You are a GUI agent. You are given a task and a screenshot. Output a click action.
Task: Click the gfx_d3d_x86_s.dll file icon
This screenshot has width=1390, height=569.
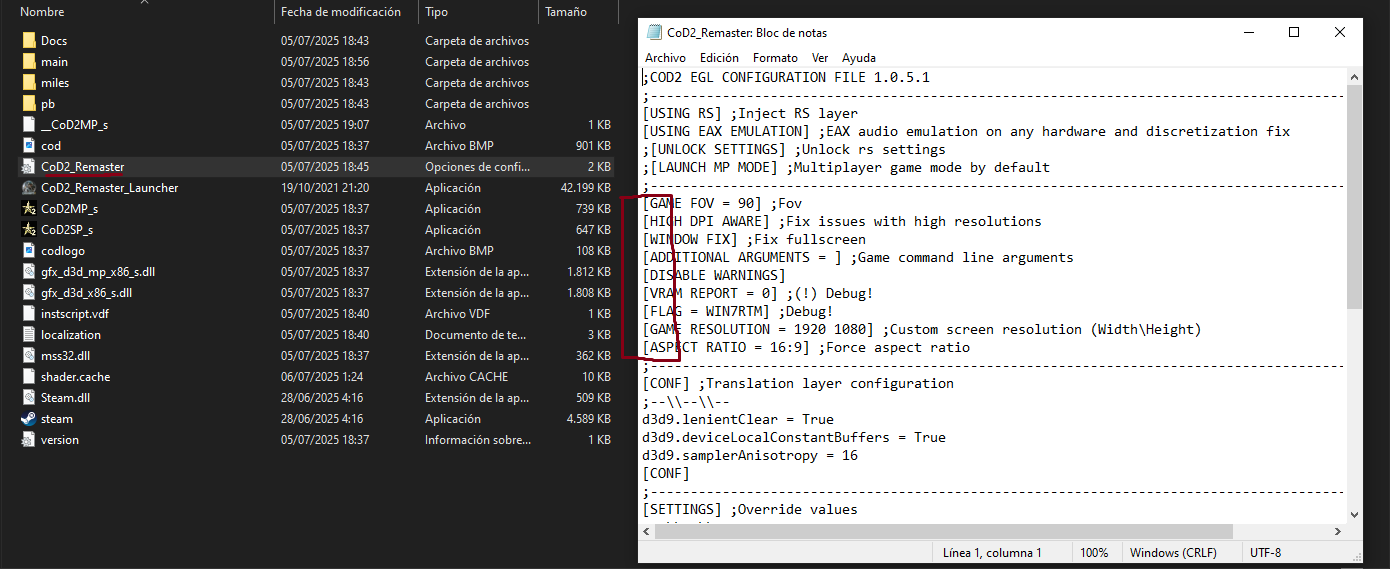[29, 293]
